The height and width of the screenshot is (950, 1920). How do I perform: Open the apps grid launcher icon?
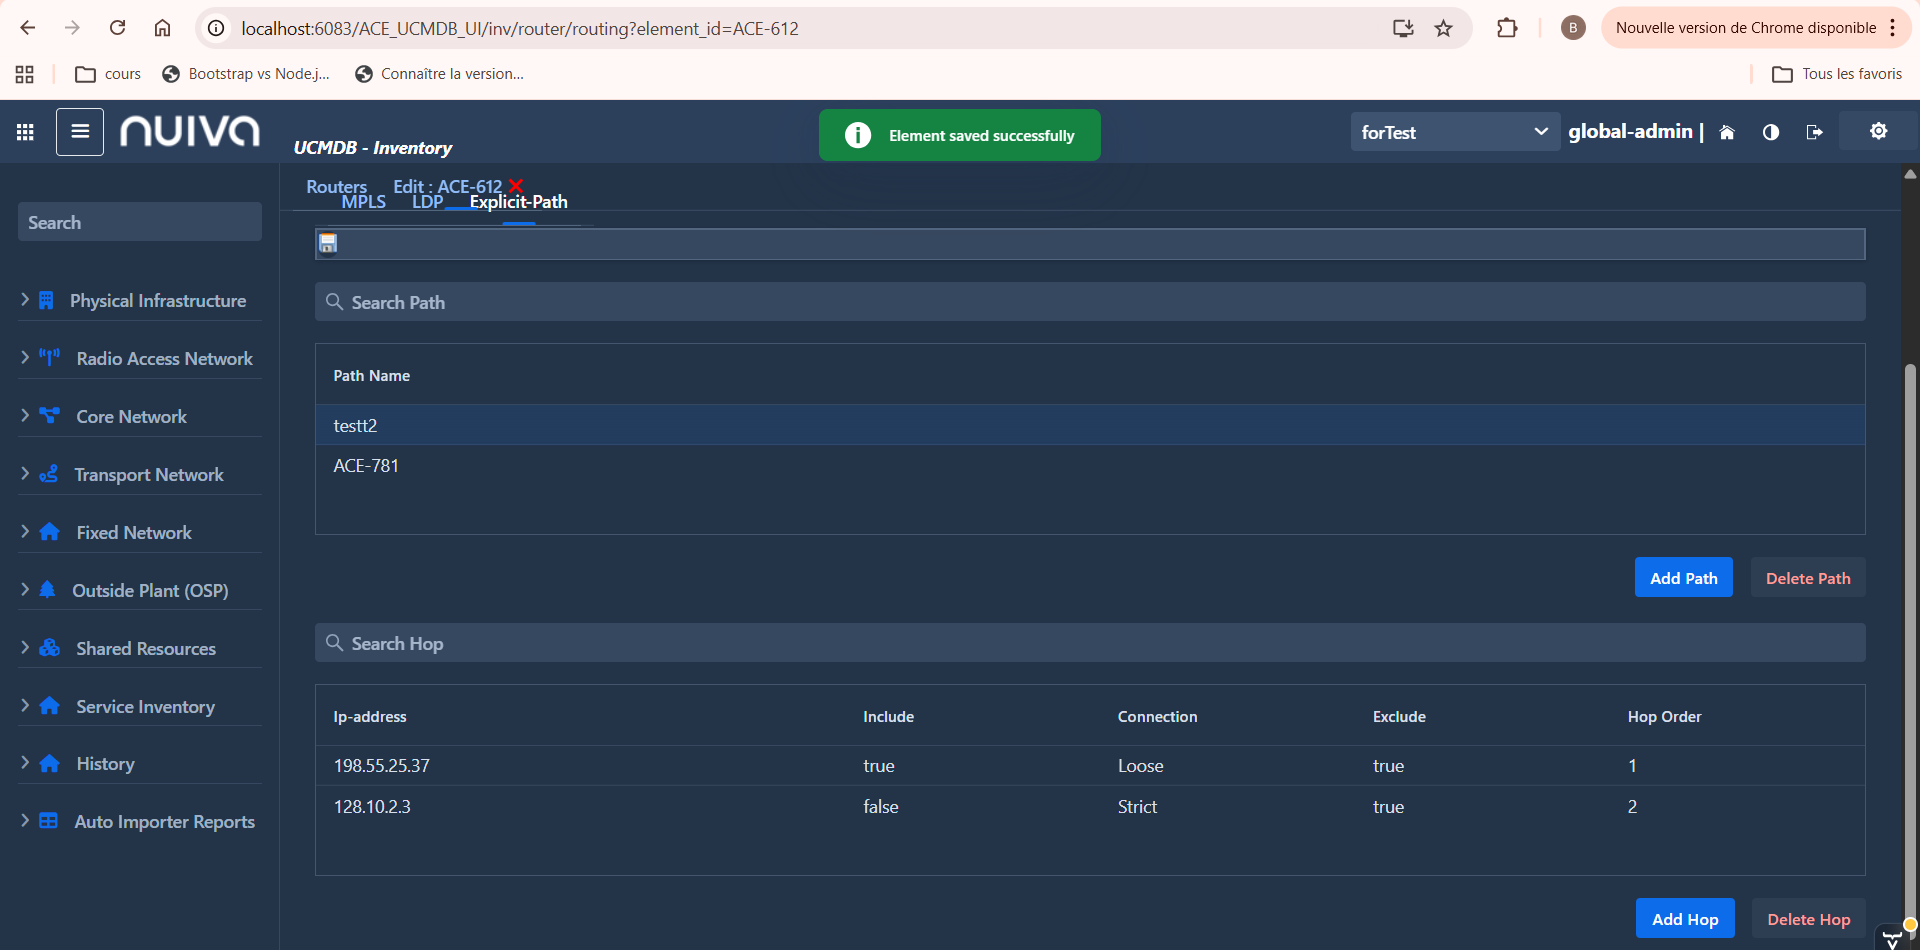coord(25,132)
